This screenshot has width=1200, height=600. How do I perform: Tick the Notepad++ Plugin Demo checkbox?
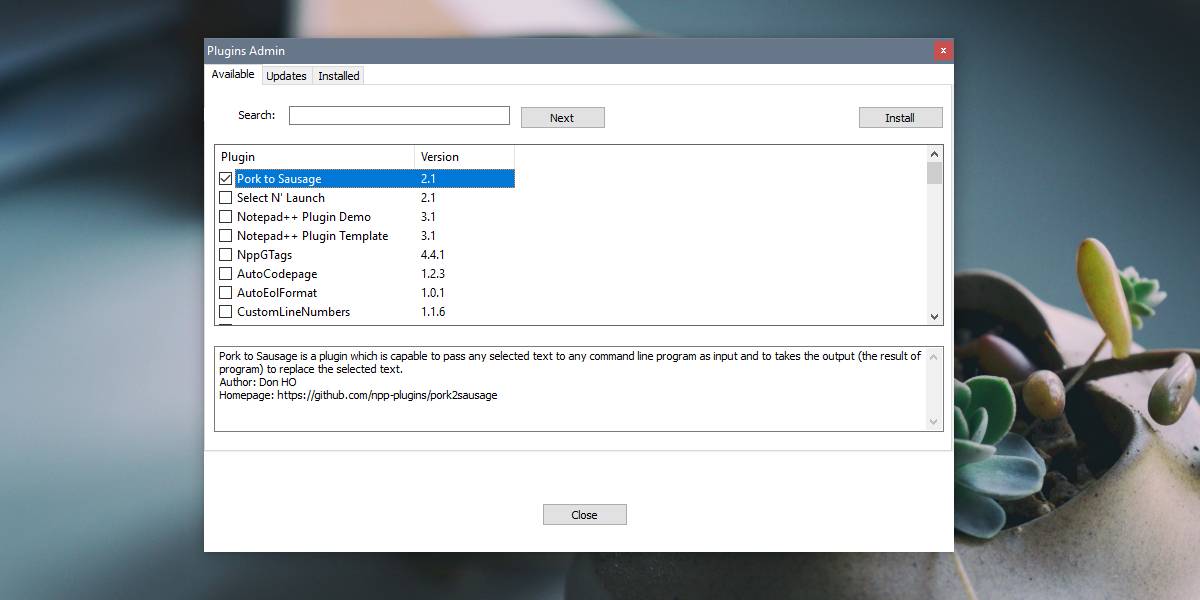pos(225,217)
